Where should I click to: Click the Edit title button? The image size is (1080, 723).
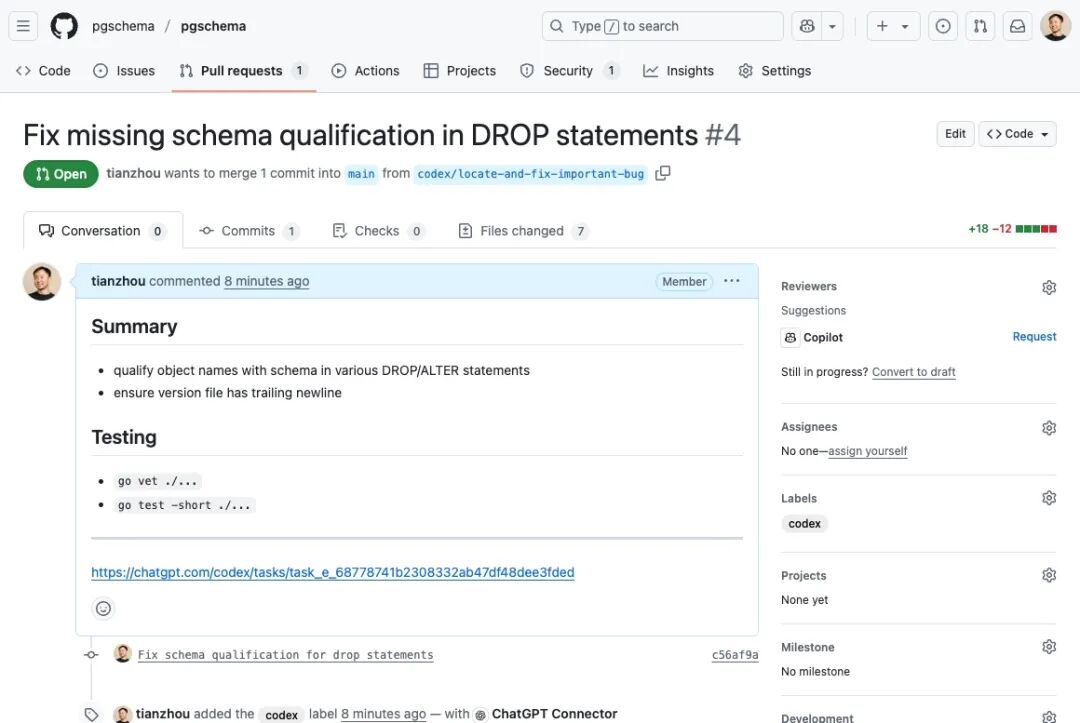click(955, 134)
